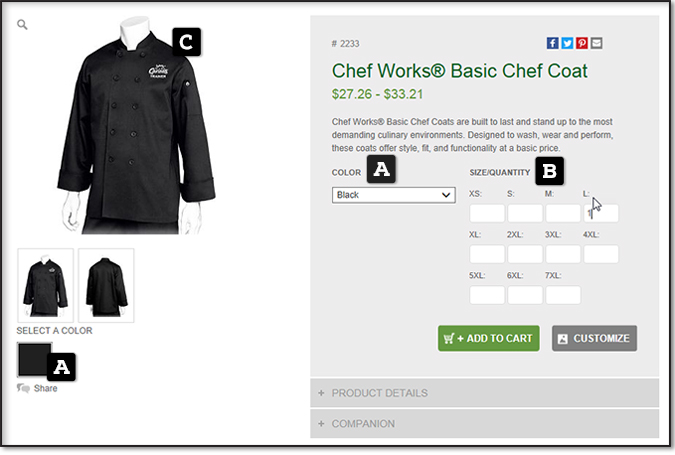Click the magnifier zoom icon above product image

pos(22,25)
